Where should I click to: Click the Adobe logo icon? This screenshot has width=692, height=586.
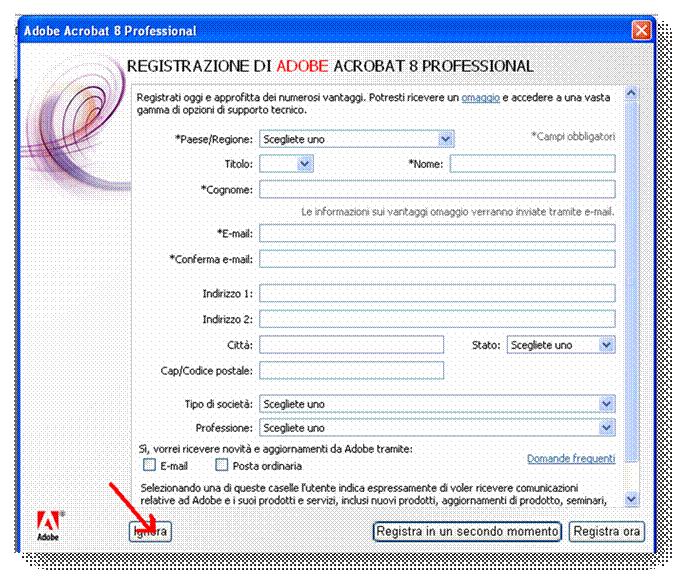(49, 526)
